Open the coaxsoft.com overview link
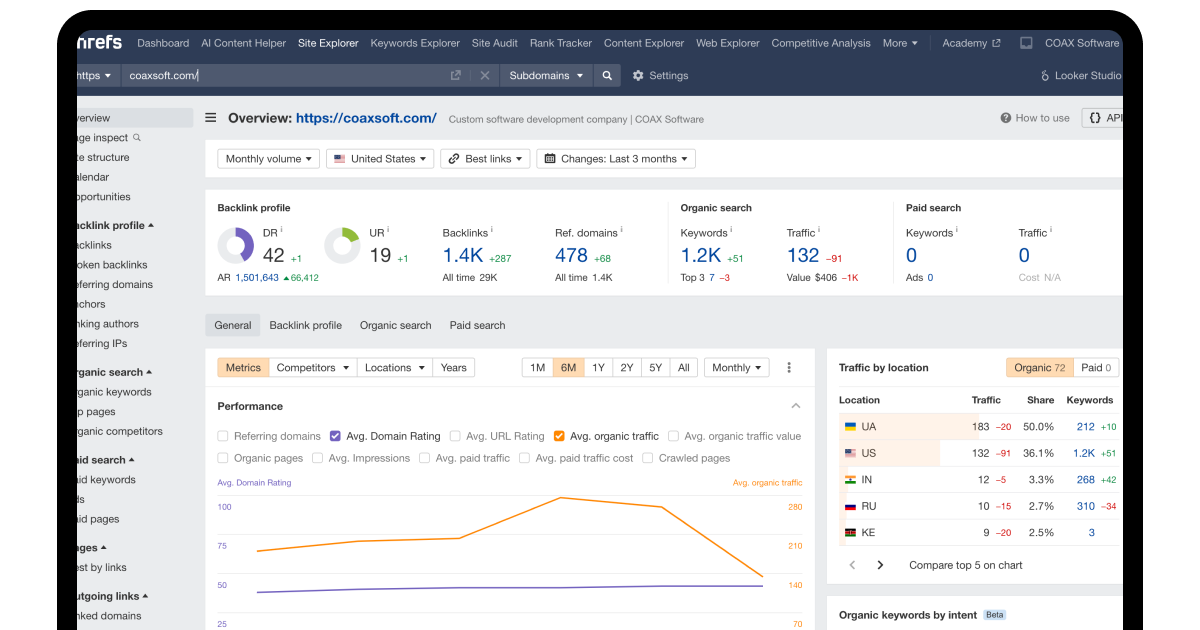Viewport: 1200px width, 630px height. (366, 118)
